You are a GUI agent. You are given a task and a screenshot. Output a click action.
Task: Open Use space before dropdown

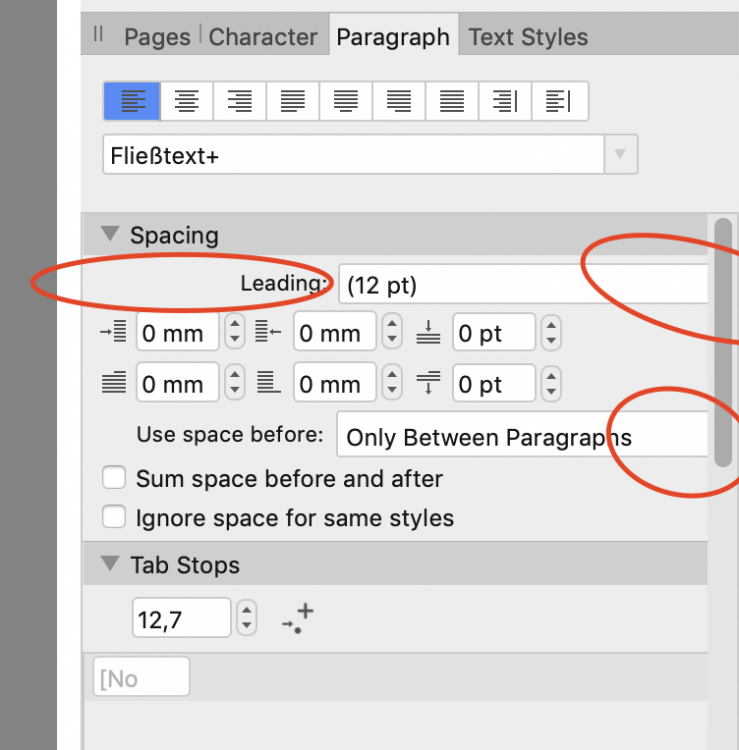pos(520,437)
